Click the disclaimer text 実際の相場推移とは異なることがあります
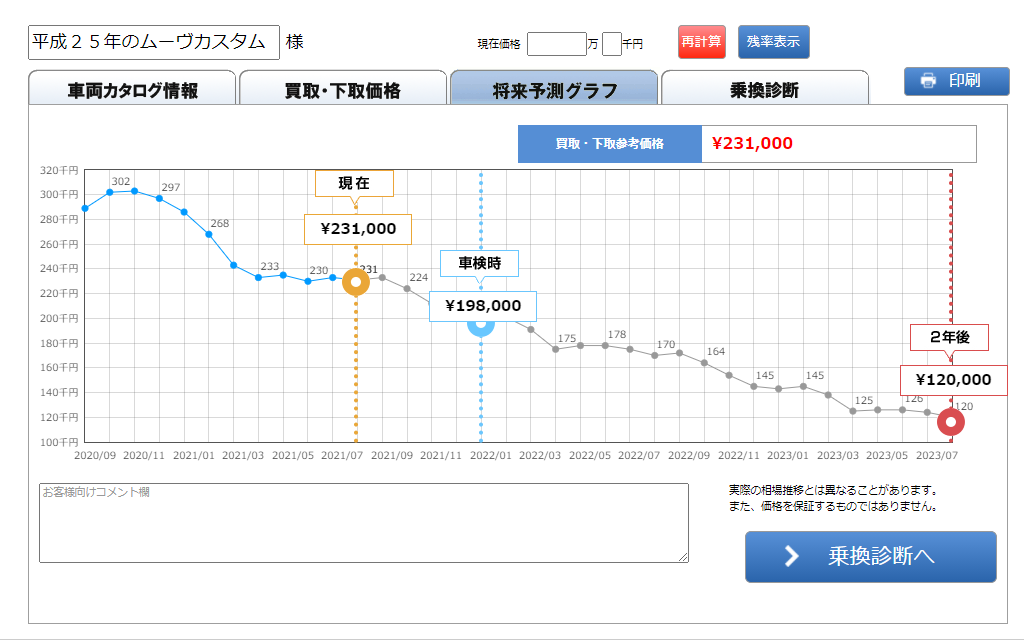 tap(835, 490)
